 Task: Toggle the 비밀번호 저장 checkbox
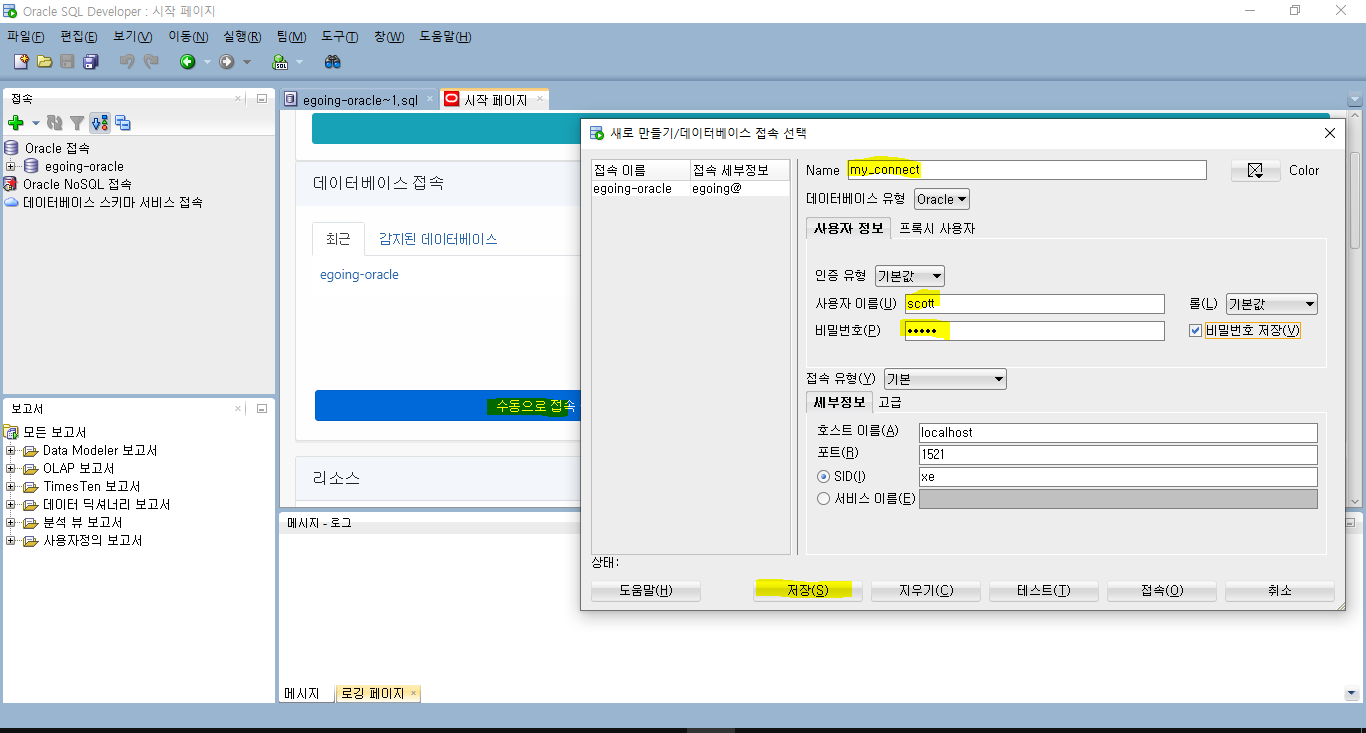(x=1195, y=331)
